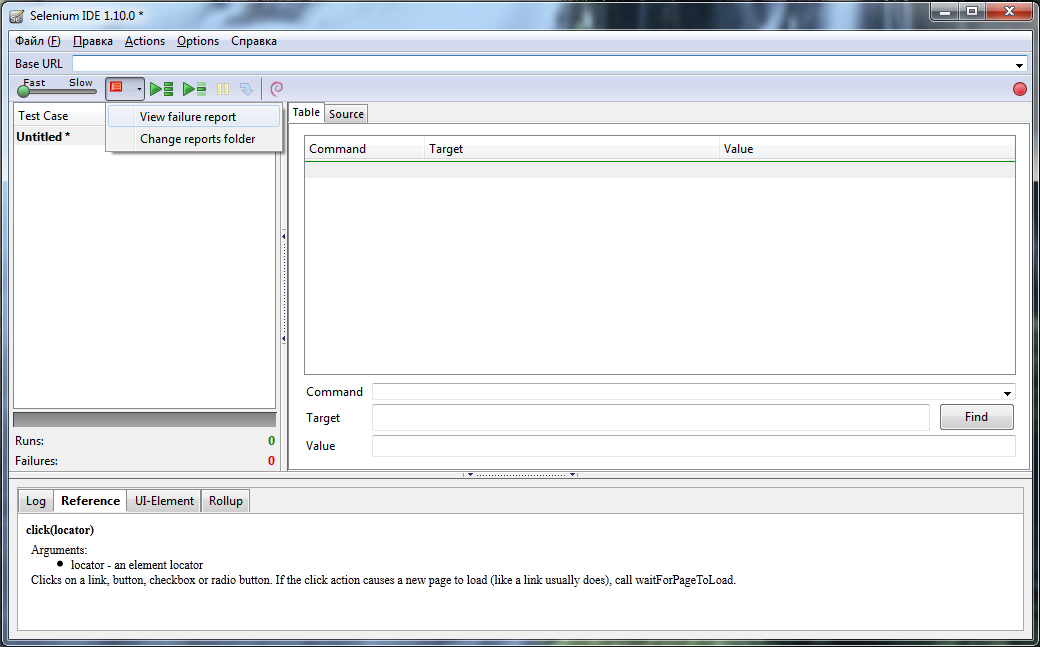This screenshot has height=647, width=1040.
Task: Step through the test with the step icon
Action: tap(246, 88)
